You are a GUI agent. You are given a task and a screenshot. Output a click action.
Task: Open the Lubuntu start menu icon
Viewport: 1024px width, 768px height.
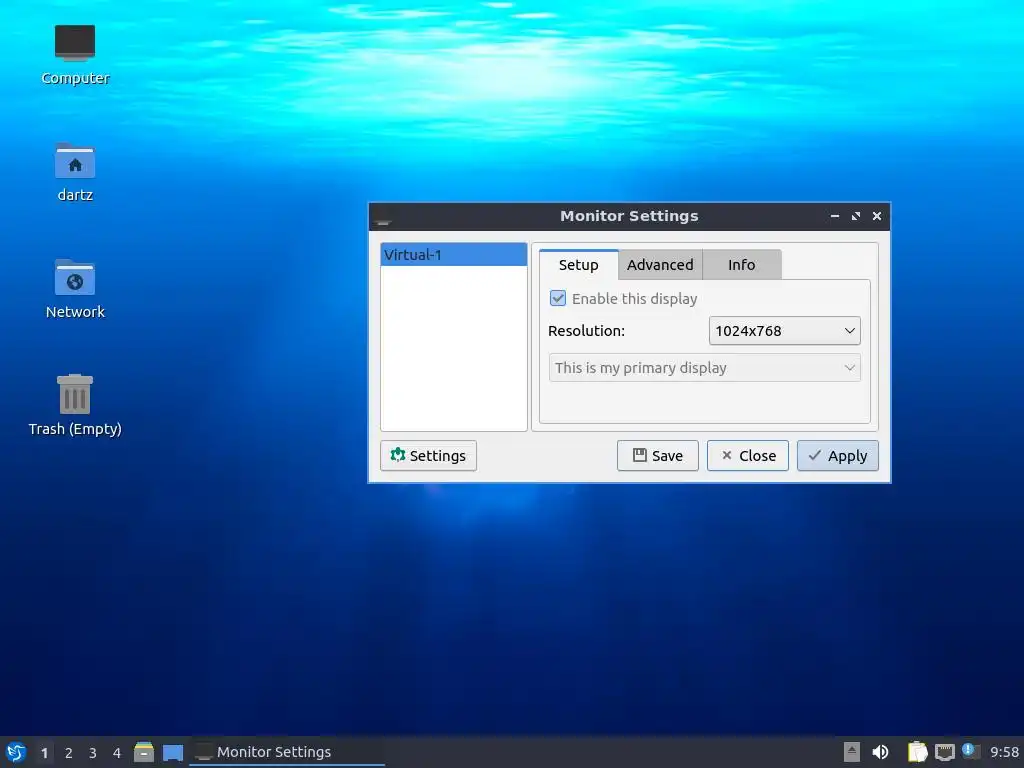coord(16,752)
